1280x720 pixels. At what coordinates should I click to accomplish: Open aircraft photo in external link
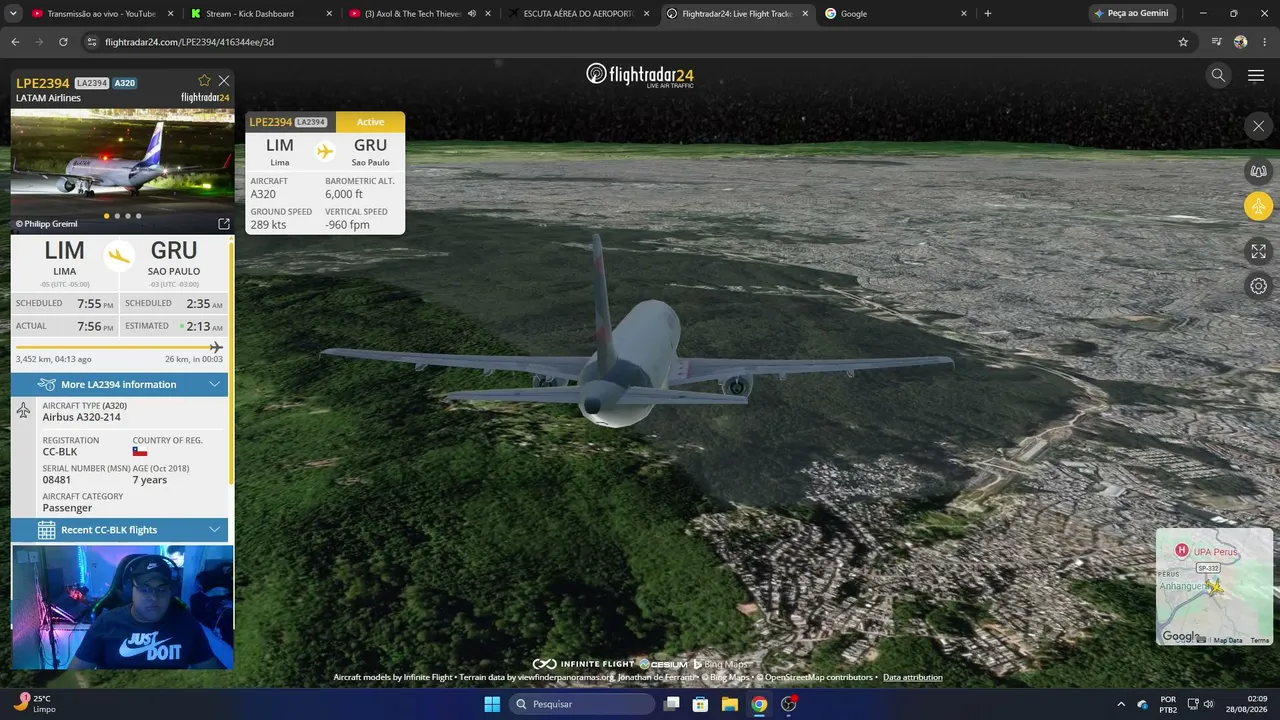[x=224, y=224]
